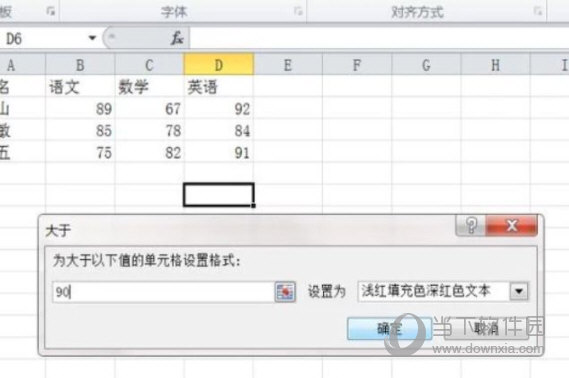The height and width of the screenshot is (378, 569).
Task: Open the 字体 group dialog launcher
Action: click(x=298, y=11)
